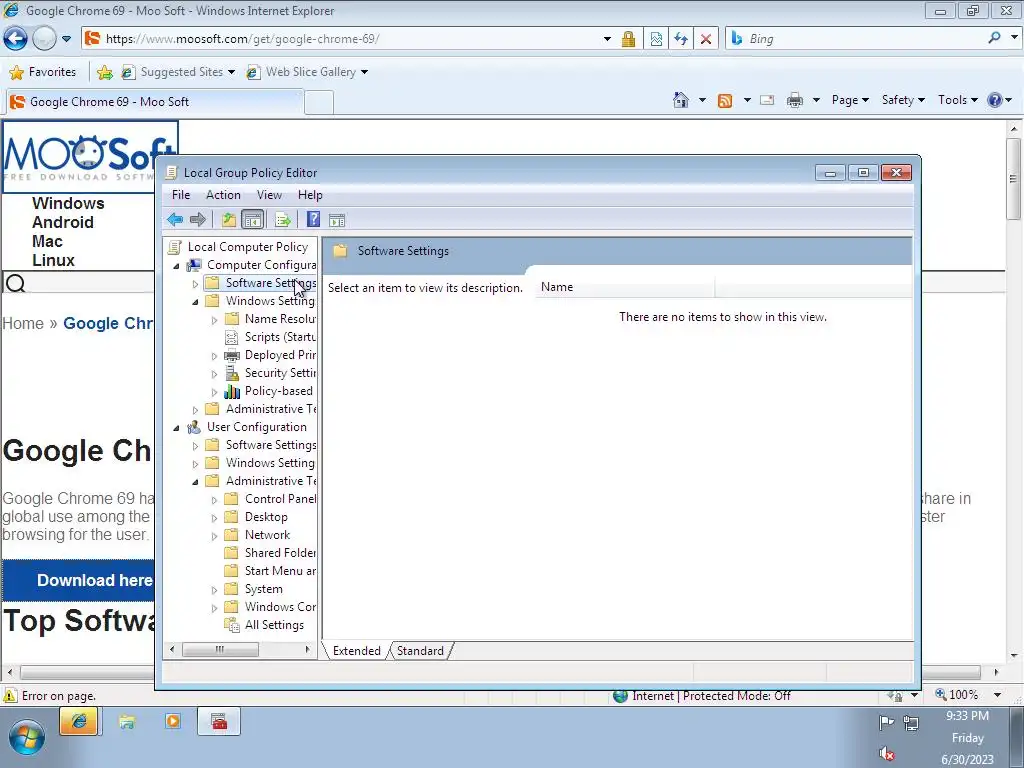Click Internet Explorer Back button
The height and width of the screenshot is (768, 1024).
pyautogui.click(x=16, y=39)
